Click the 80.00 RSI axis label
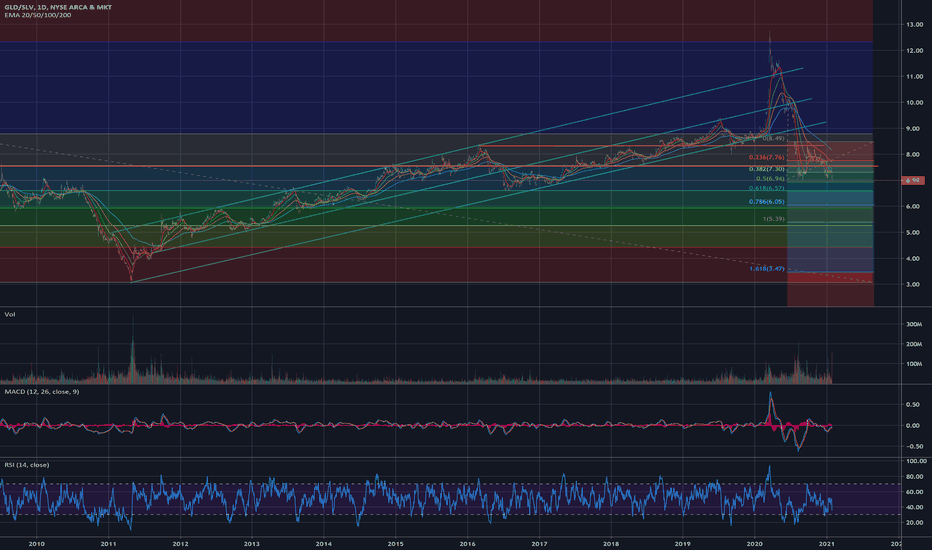The image size is (932, 550). [x=914, y=477]
